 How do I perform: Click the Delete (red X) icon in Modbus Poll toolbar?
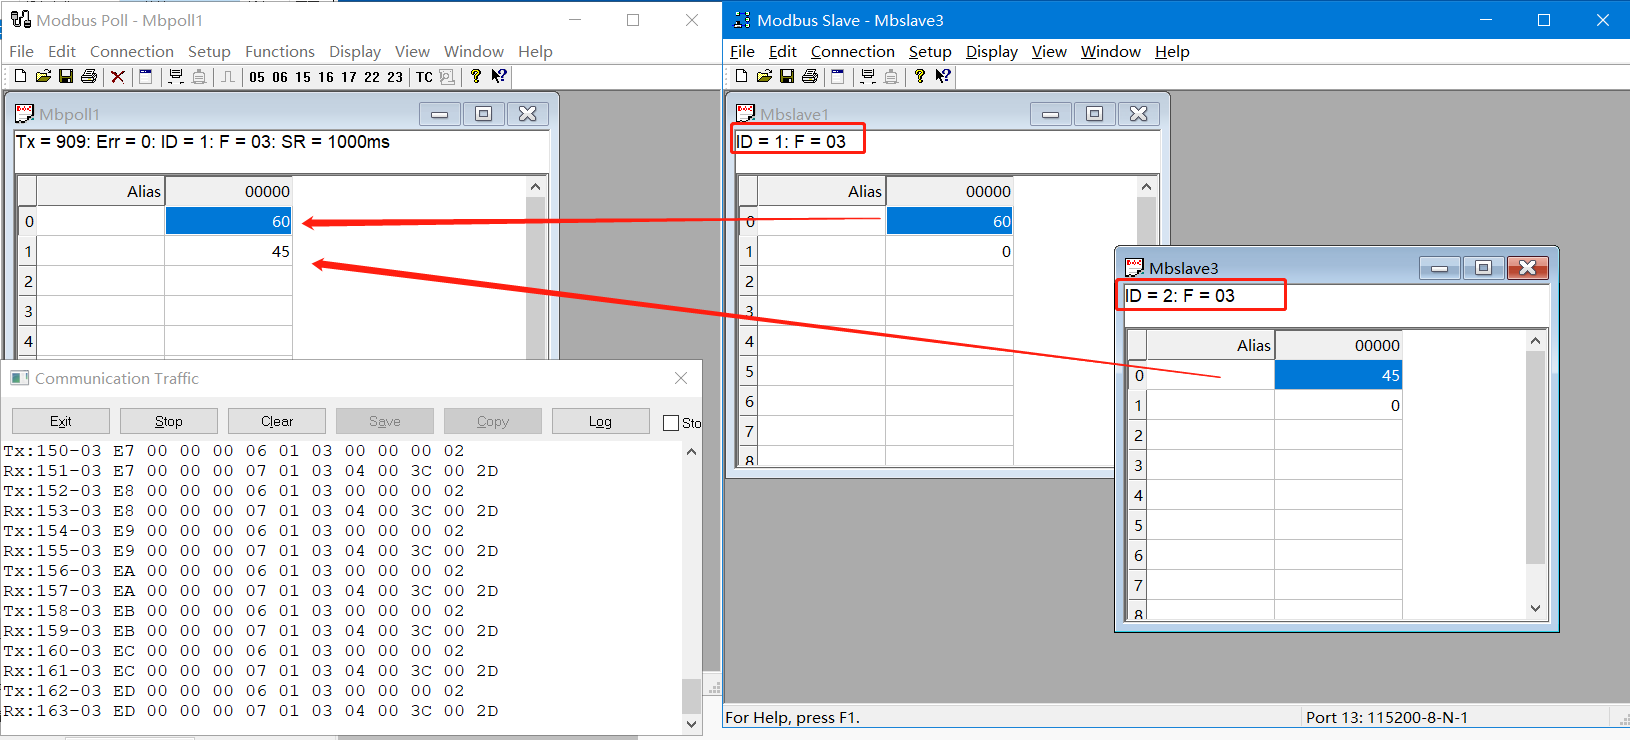tap(117, 77)
